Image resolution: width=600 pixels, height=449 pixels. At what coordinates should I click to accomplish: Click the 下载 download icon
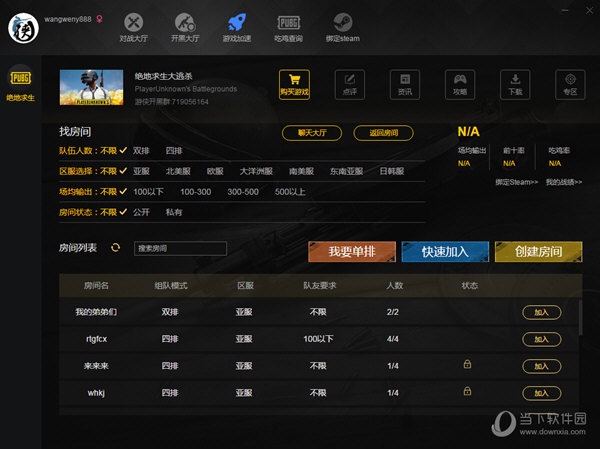point(515,85)
